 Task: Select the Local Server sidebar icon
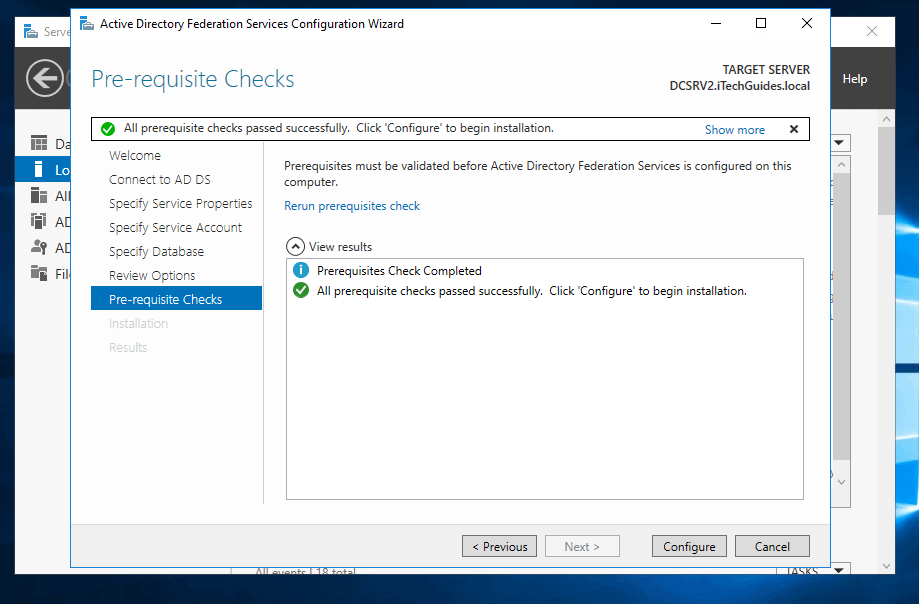tap(37, 169)
